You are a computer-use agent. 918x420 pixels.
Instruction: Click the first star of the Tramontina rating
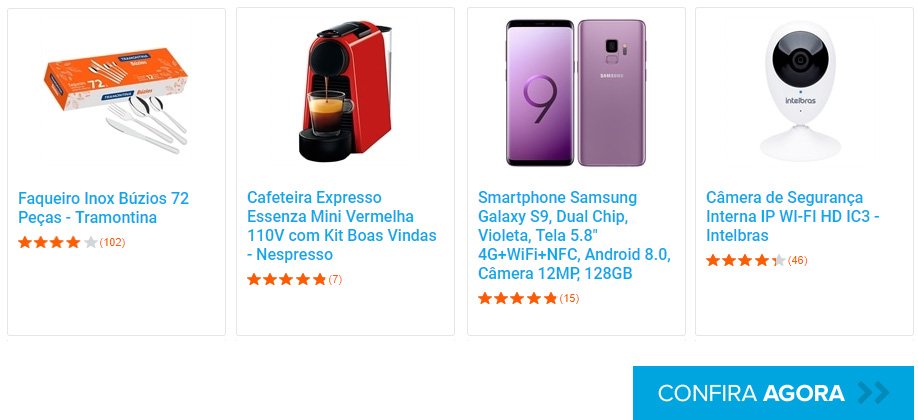pyautogui.click(x=25, y=242)
